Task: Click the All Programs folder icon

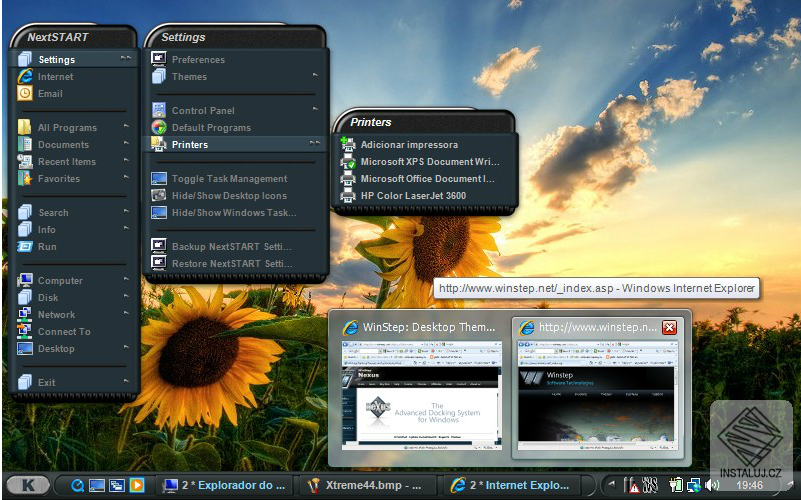Action: coord(25,127)
